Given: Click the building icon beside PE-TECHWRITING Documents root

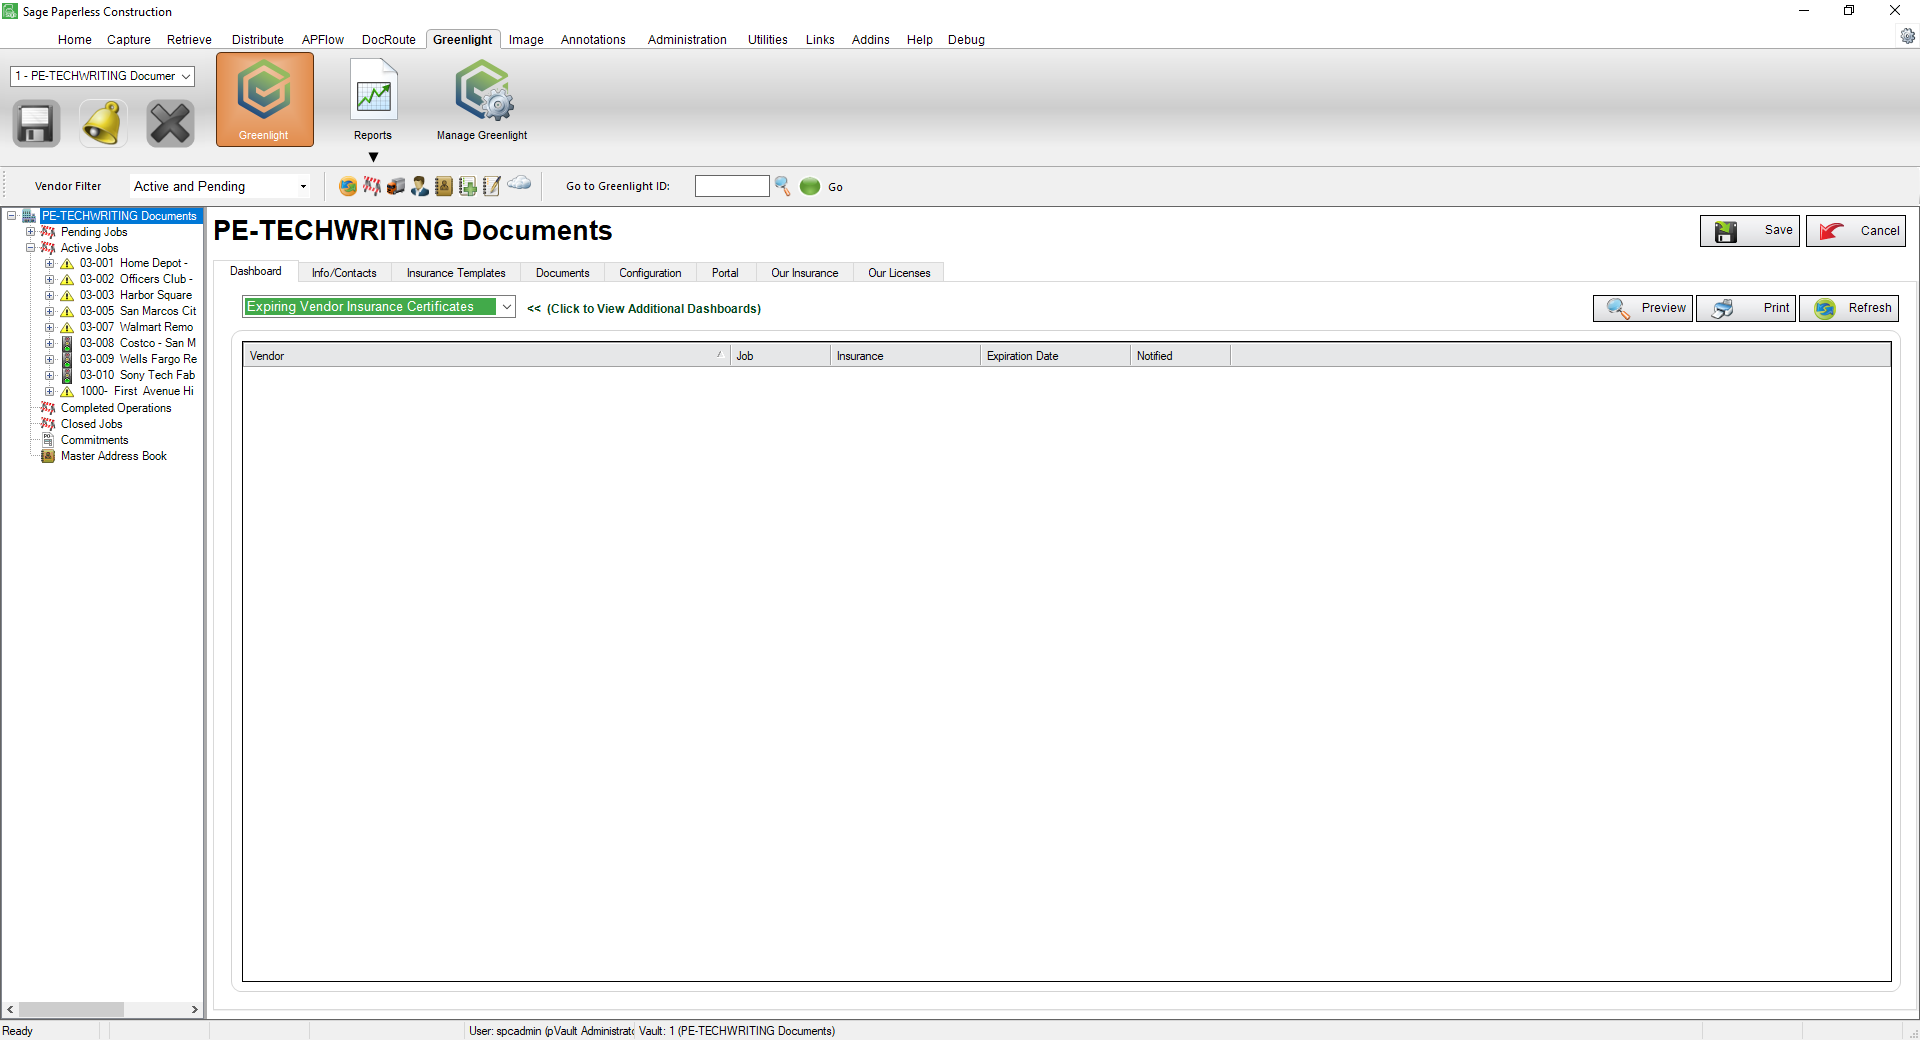Looking at the screenshot, I should point(29,216).
